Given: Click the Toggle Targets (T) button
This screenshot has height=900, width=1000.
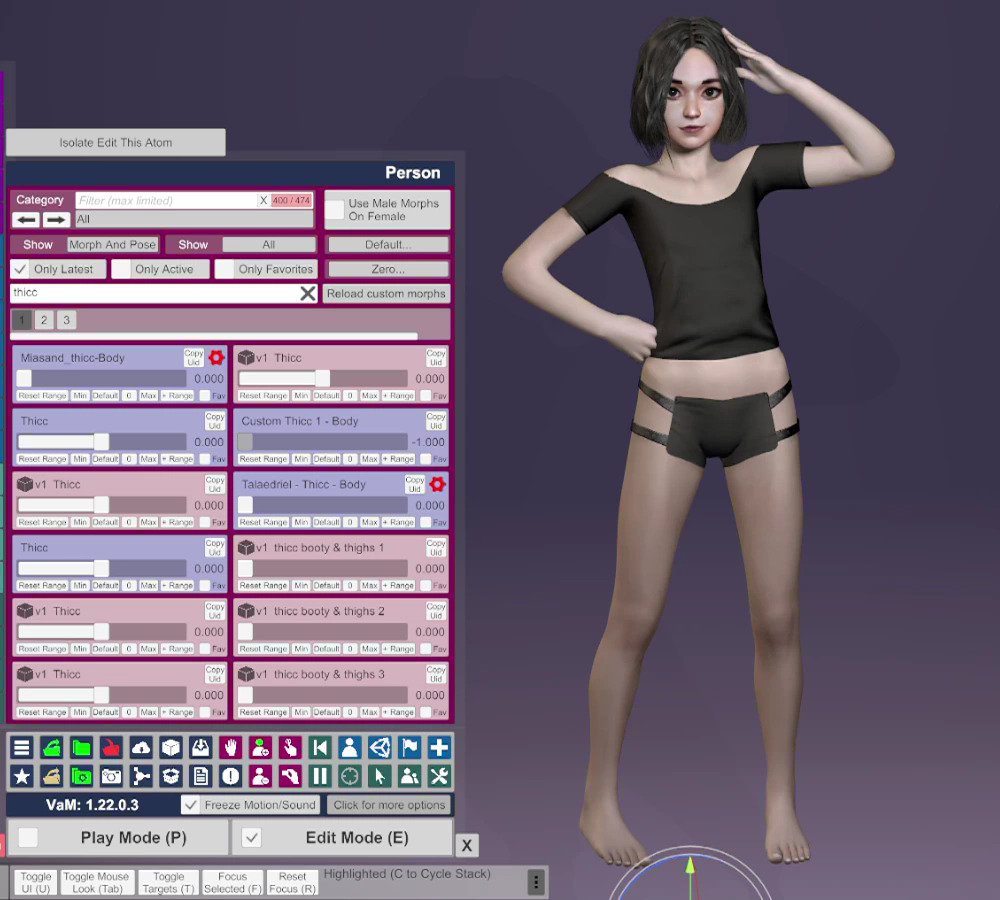Looking at the screenshot, I should click(x=168, y=882).
